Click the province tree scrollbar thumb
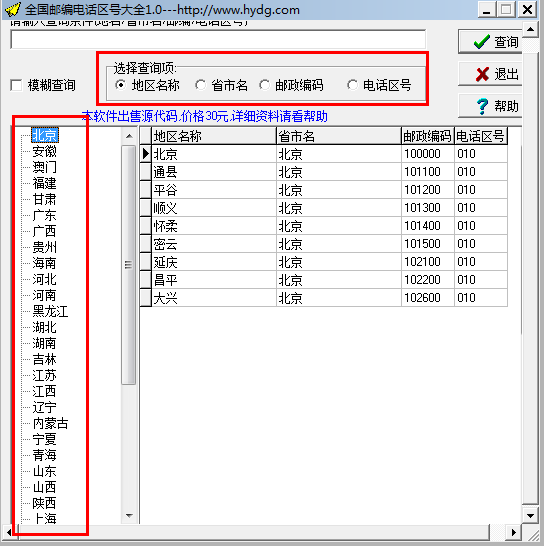 tap(129, 265)
